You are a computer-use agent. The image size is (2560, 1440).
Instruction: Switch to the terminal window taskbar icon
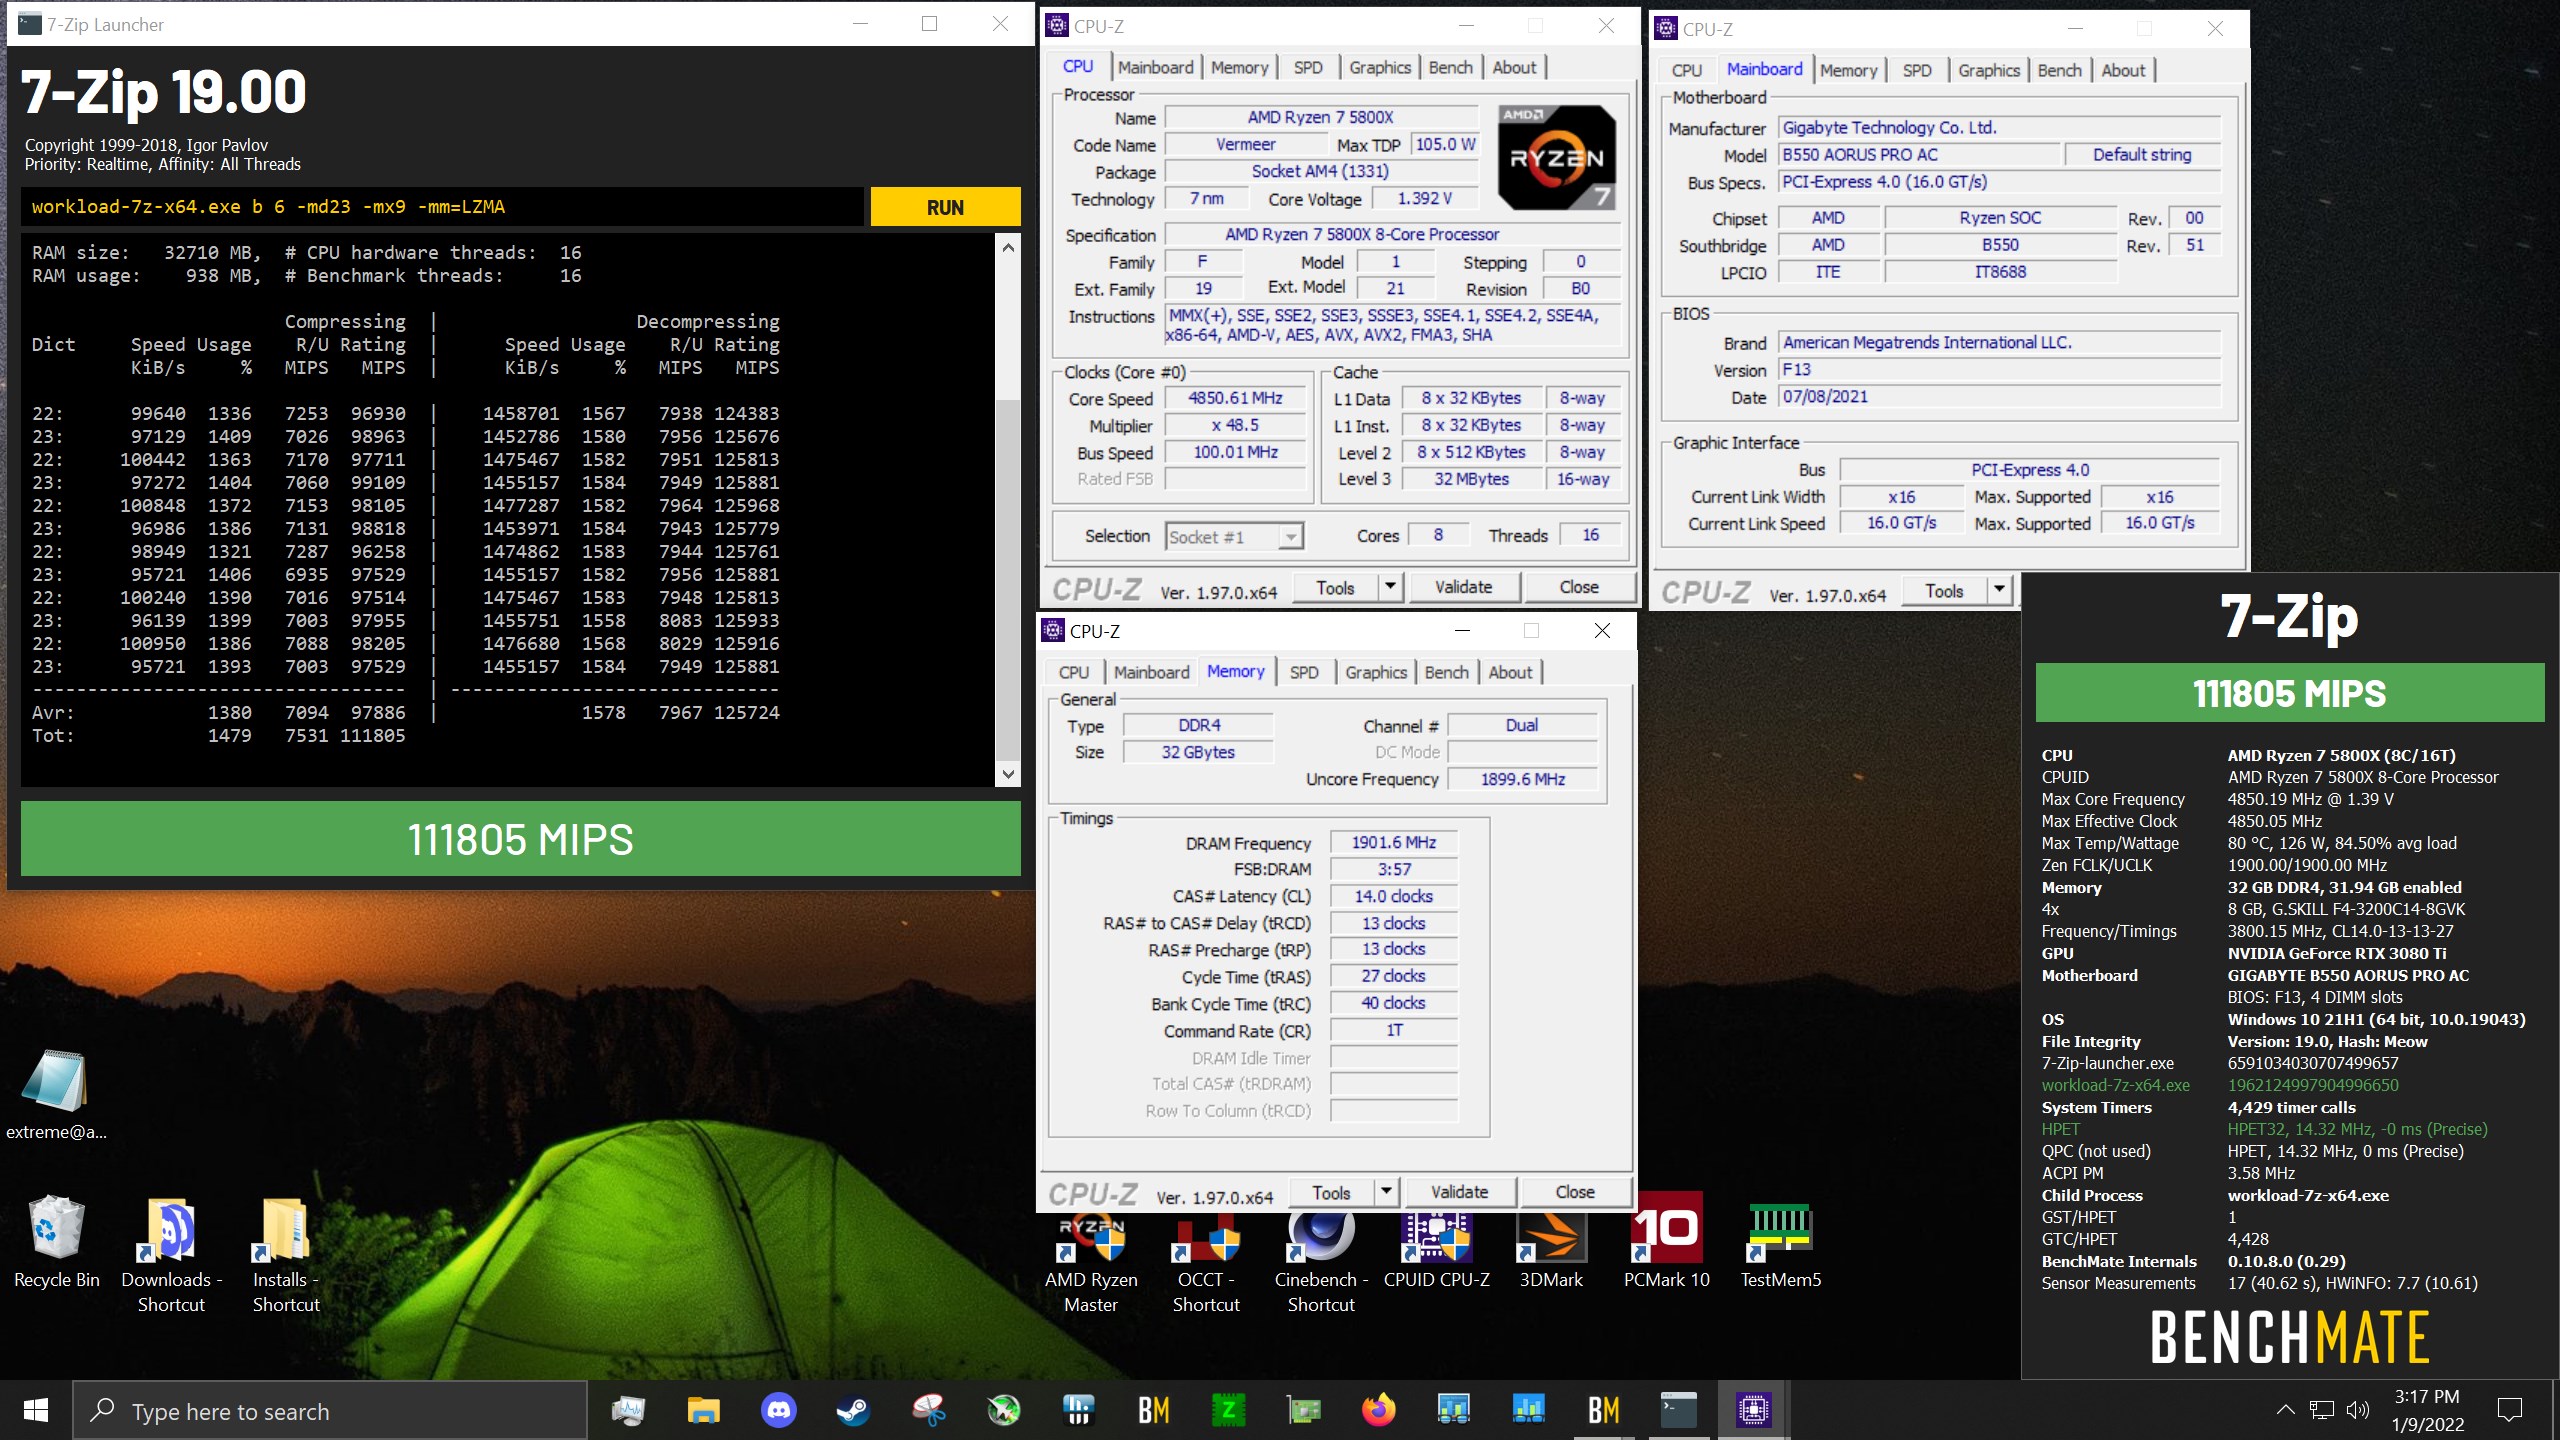[x=1679, y=1410]
